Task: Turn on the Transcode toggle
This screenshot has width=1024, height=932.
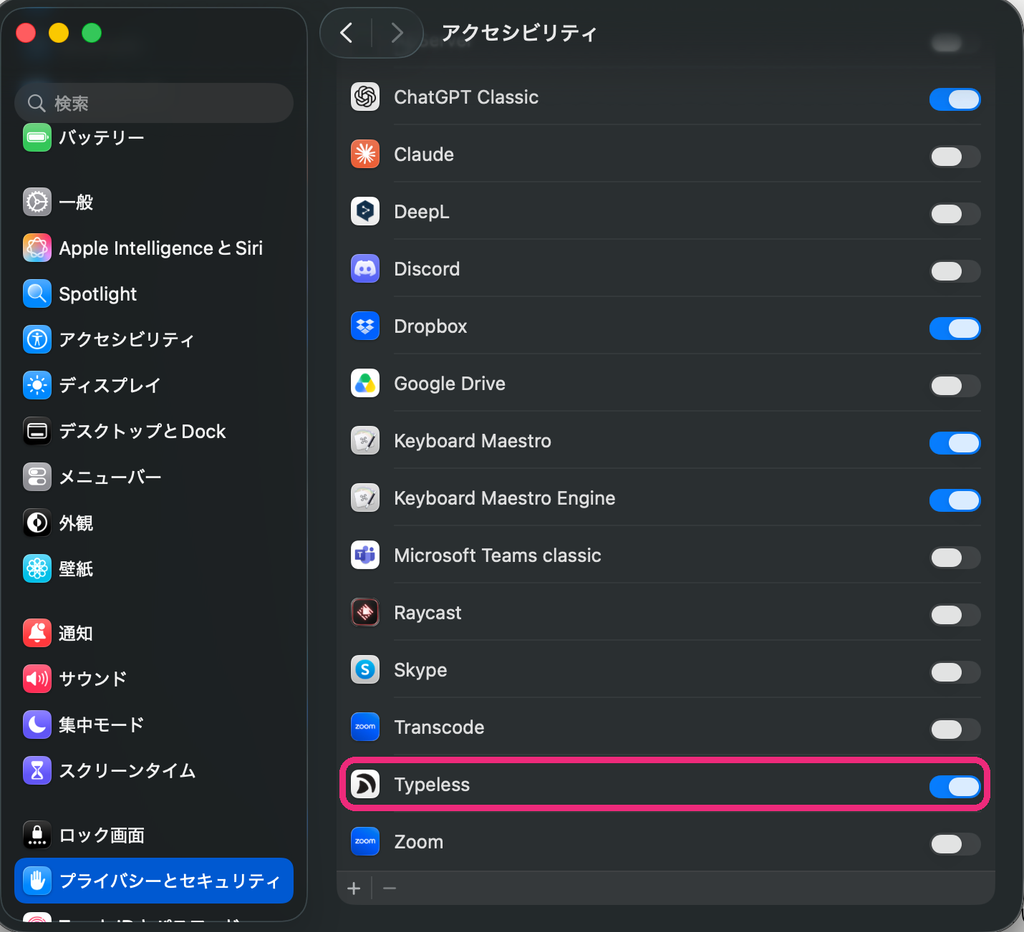Action: click(955, 730)
